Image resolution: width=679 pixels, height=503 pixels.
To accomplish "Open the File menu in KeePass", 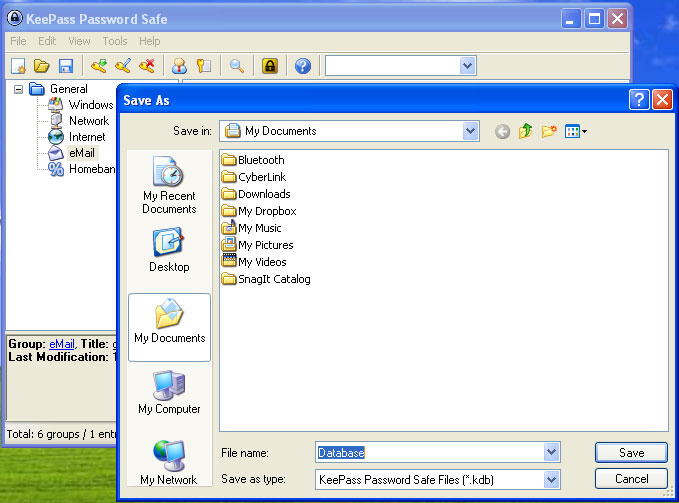I will (x=18, y=41).
